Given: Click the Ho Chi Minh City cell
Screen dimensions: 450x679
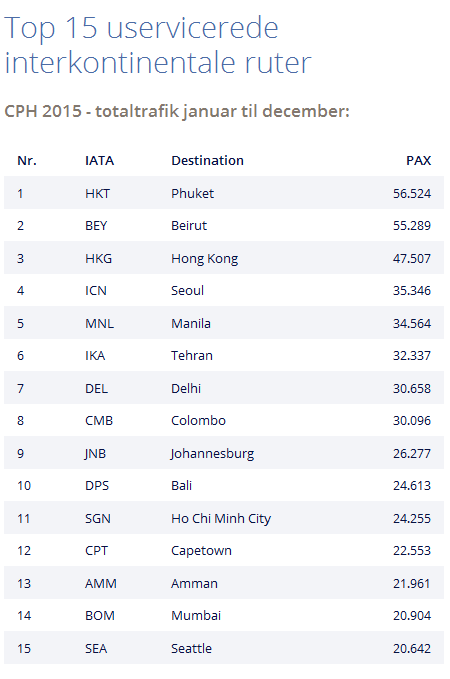Looking at the screenshot, I should [x=221, y=518].
